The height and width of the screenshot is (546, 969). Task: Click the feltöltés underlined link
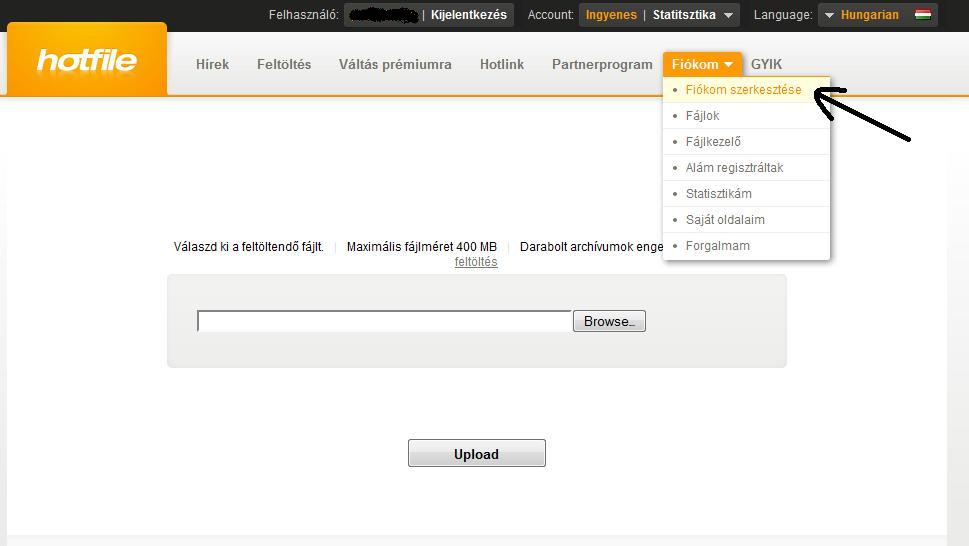476,262
